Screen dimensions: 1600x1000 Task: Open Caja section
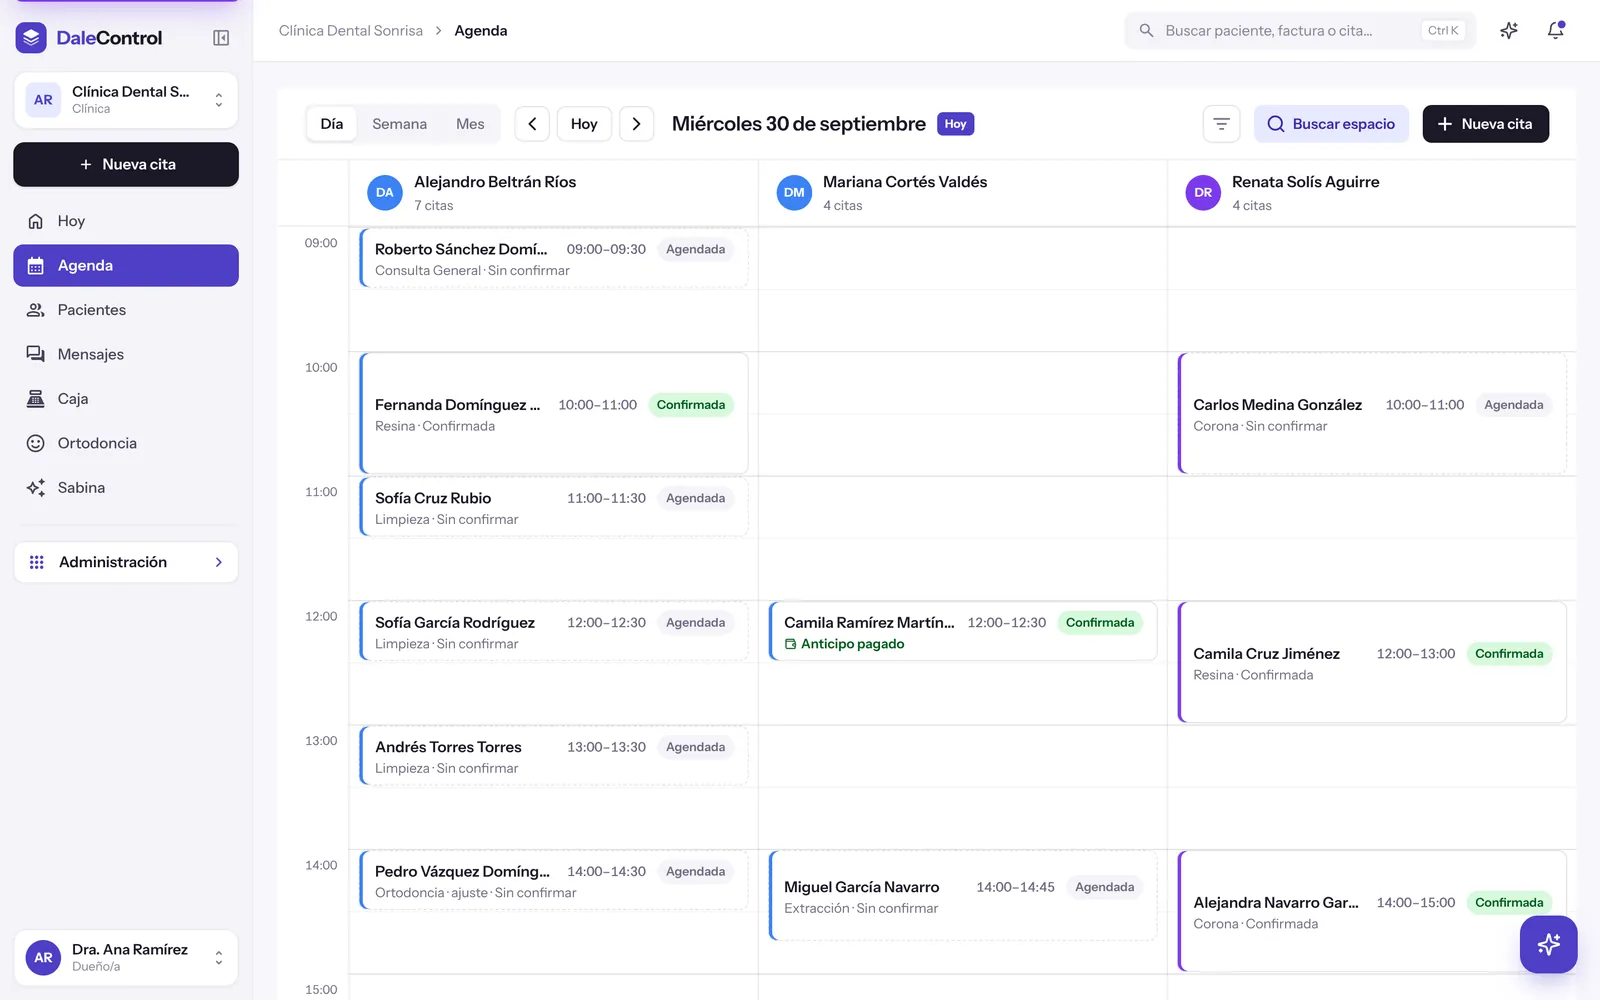tap(126, 399)
